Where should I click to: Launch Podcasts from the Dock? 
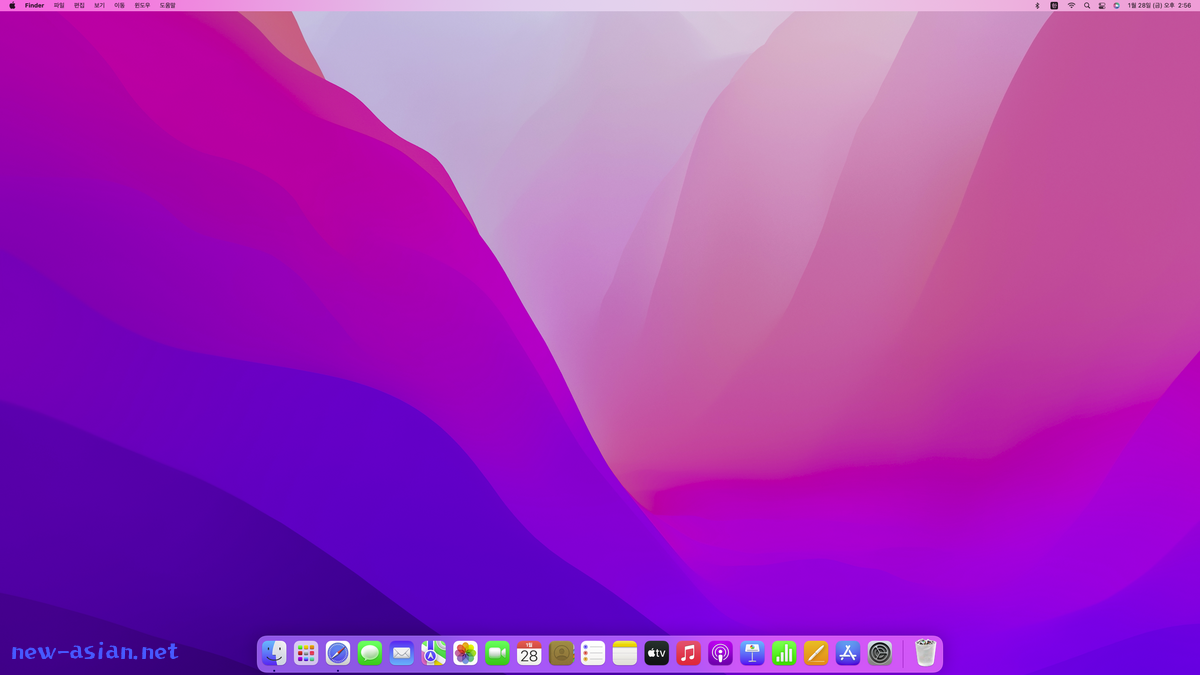[720, 653]
